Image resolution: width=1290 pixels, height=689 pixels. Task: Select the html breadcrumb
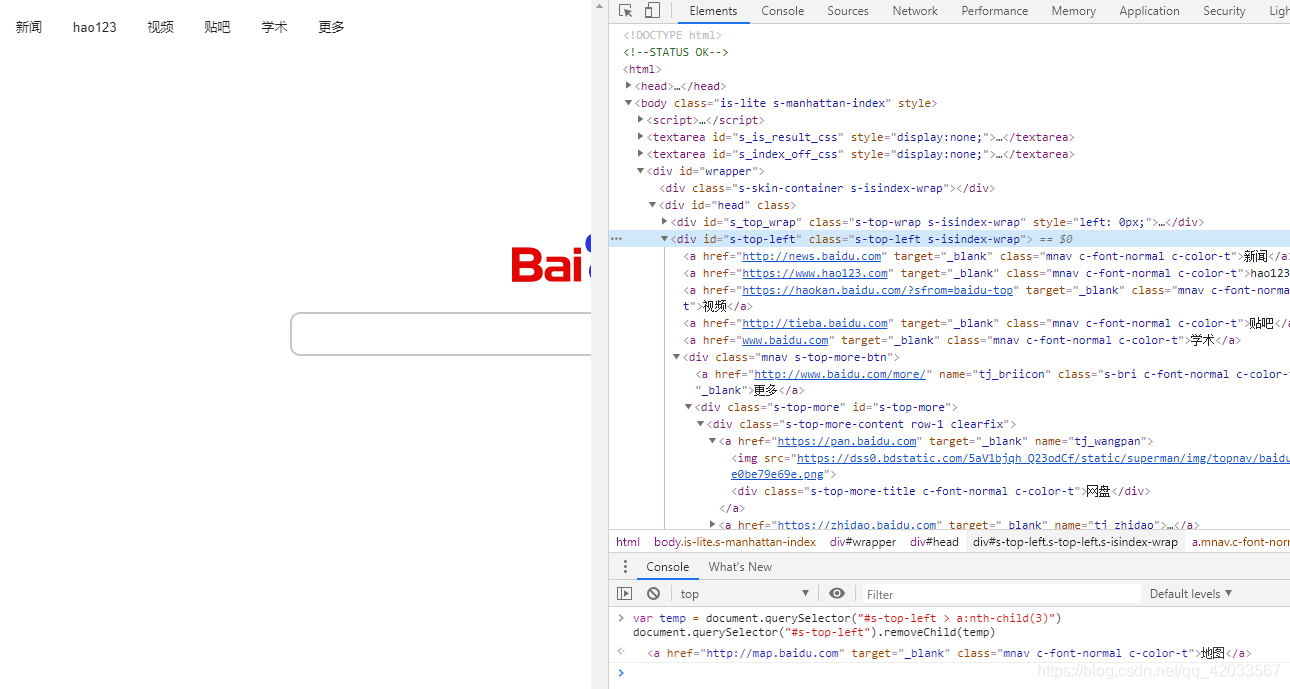[628, 542]
